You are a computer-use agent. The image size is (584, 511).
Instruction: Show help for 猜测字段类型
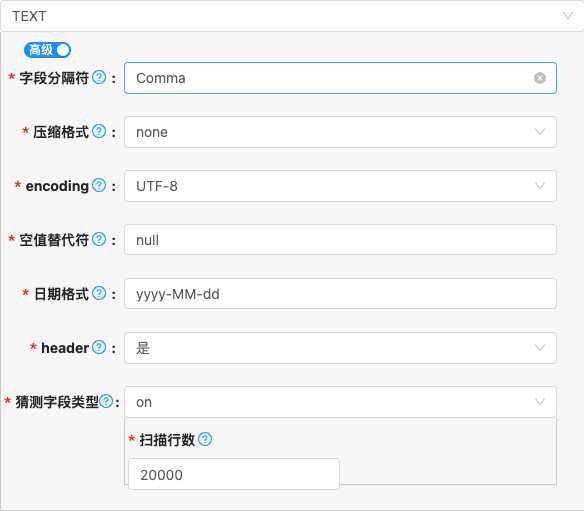[106, 401]
